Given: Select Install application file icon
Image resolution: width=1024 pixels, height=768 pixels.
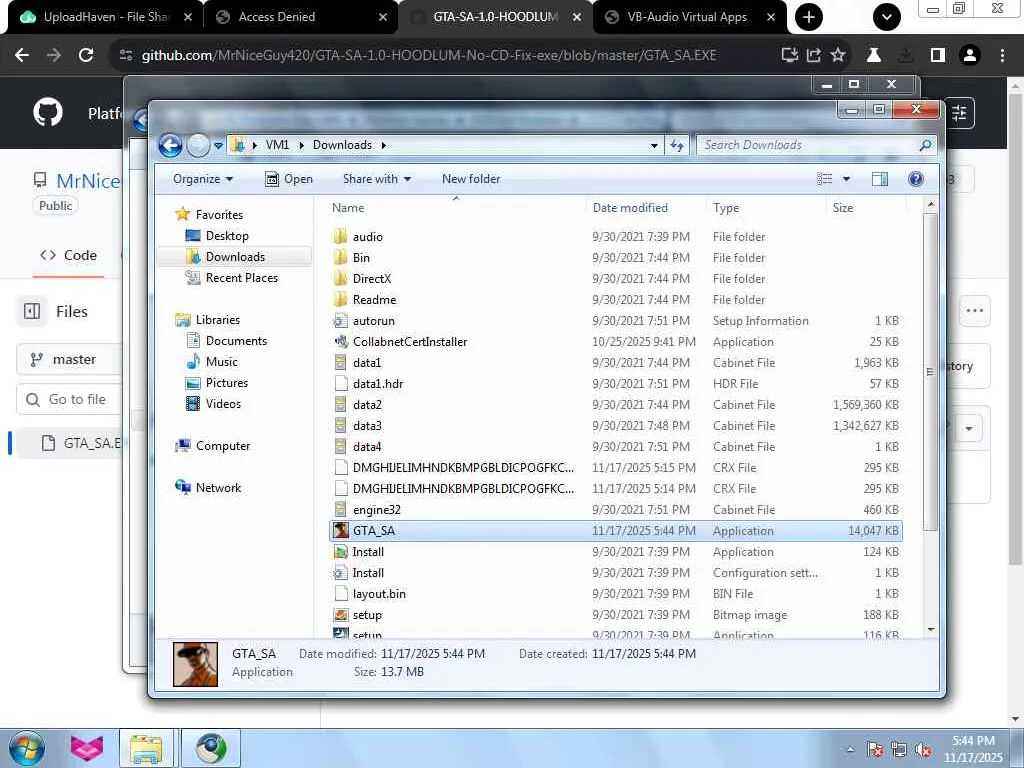Looking at the screenshot, I should tap(340, 552).
